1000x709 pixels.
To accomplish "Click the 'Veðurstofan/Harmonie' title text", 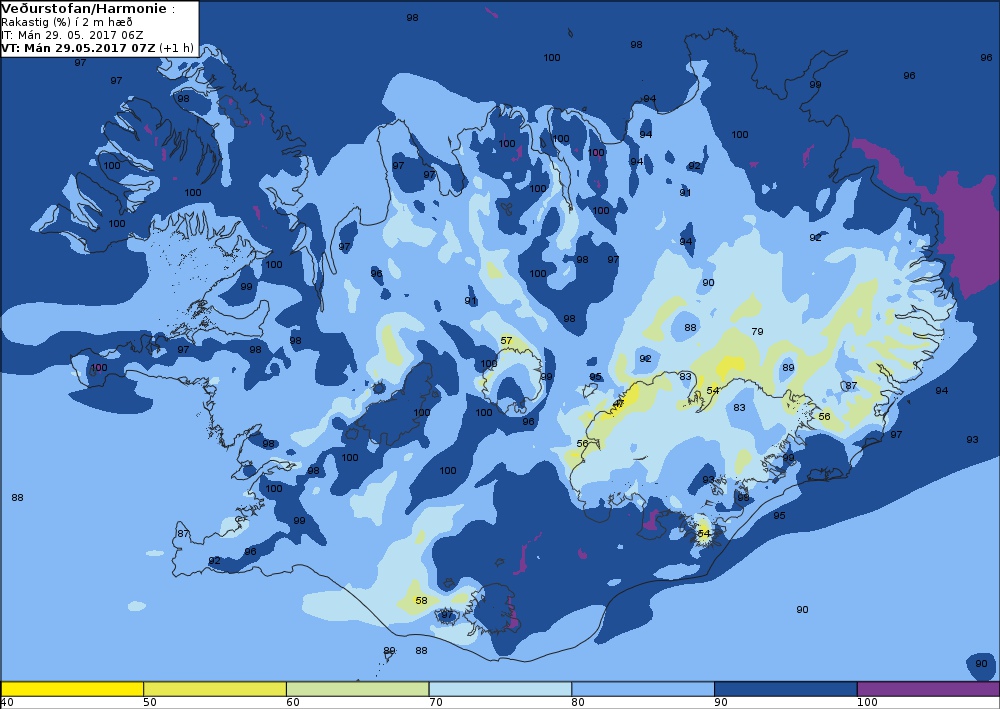I will coord(84,9).
